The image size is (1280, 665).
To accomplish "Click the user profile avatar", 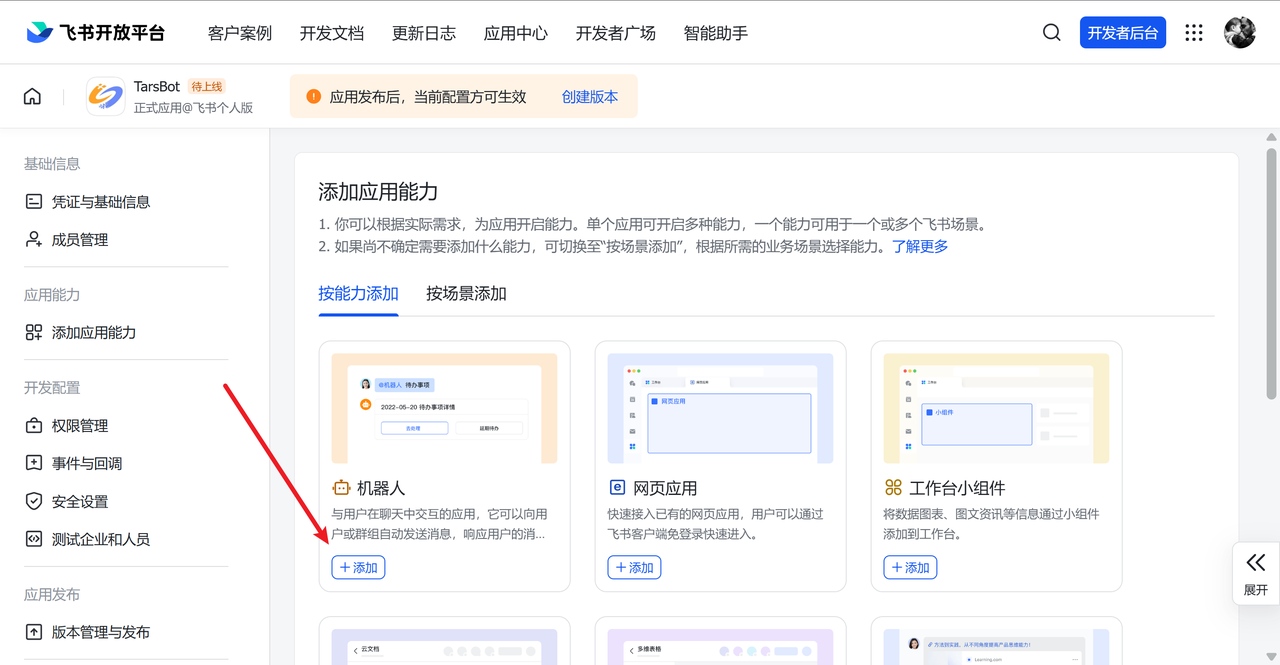I will pos(1240,32).
